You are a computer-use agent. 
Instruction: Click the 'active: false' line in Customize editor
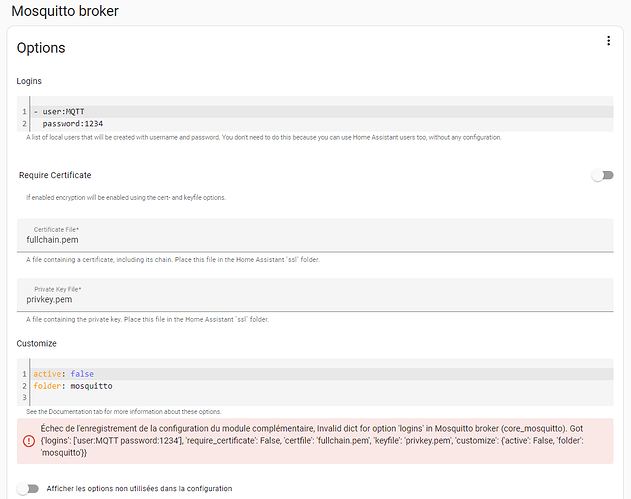[323, 374]
